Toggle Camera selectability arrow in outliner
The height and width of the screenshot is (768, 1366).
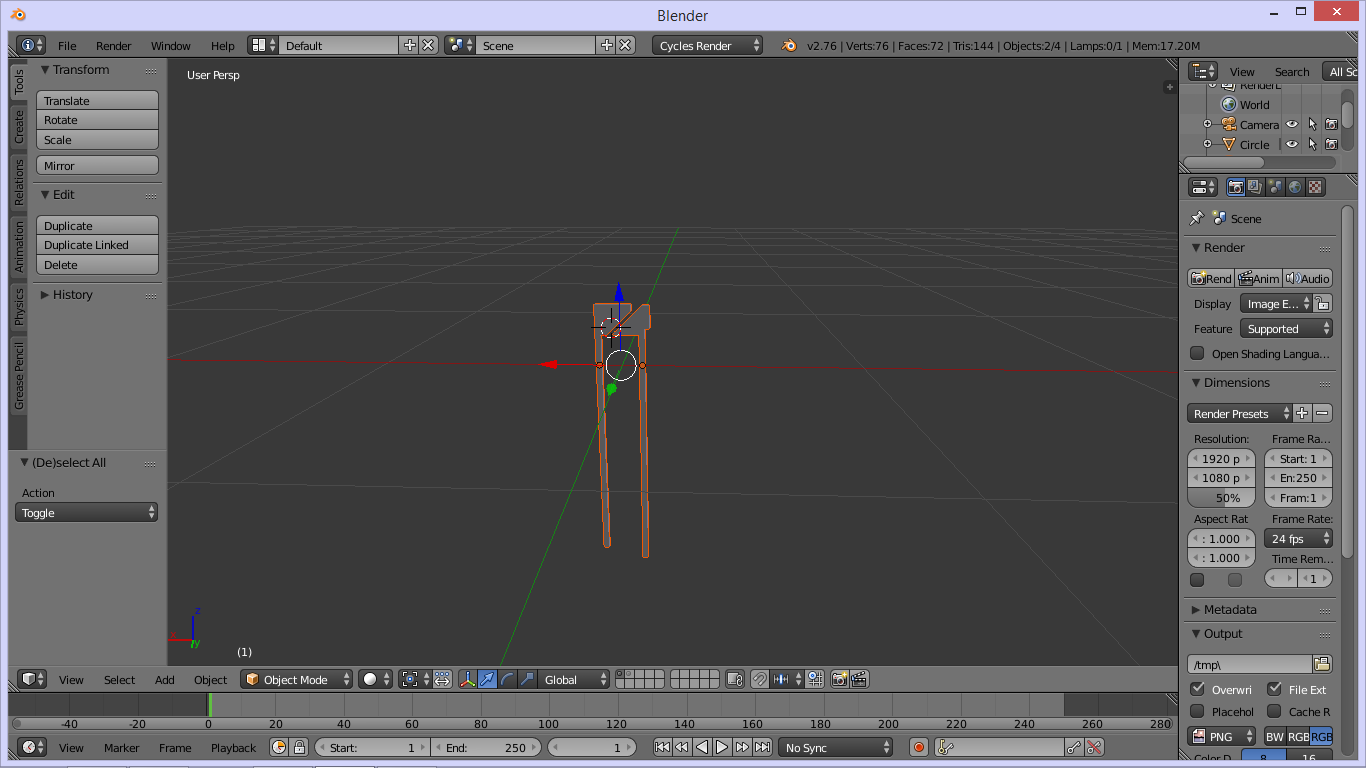pos(1312,125)
